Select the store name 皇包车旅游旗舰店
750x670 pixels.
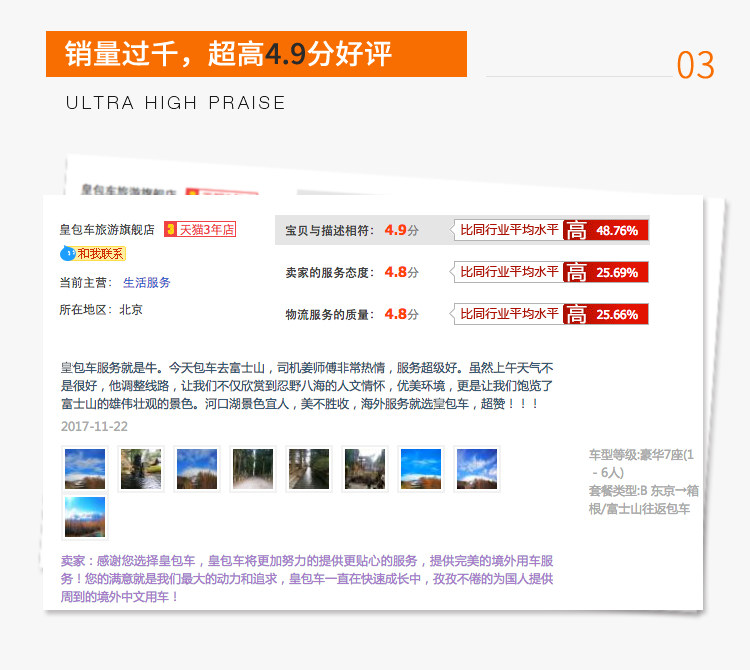pyautogui.click(x=107, y=230)
